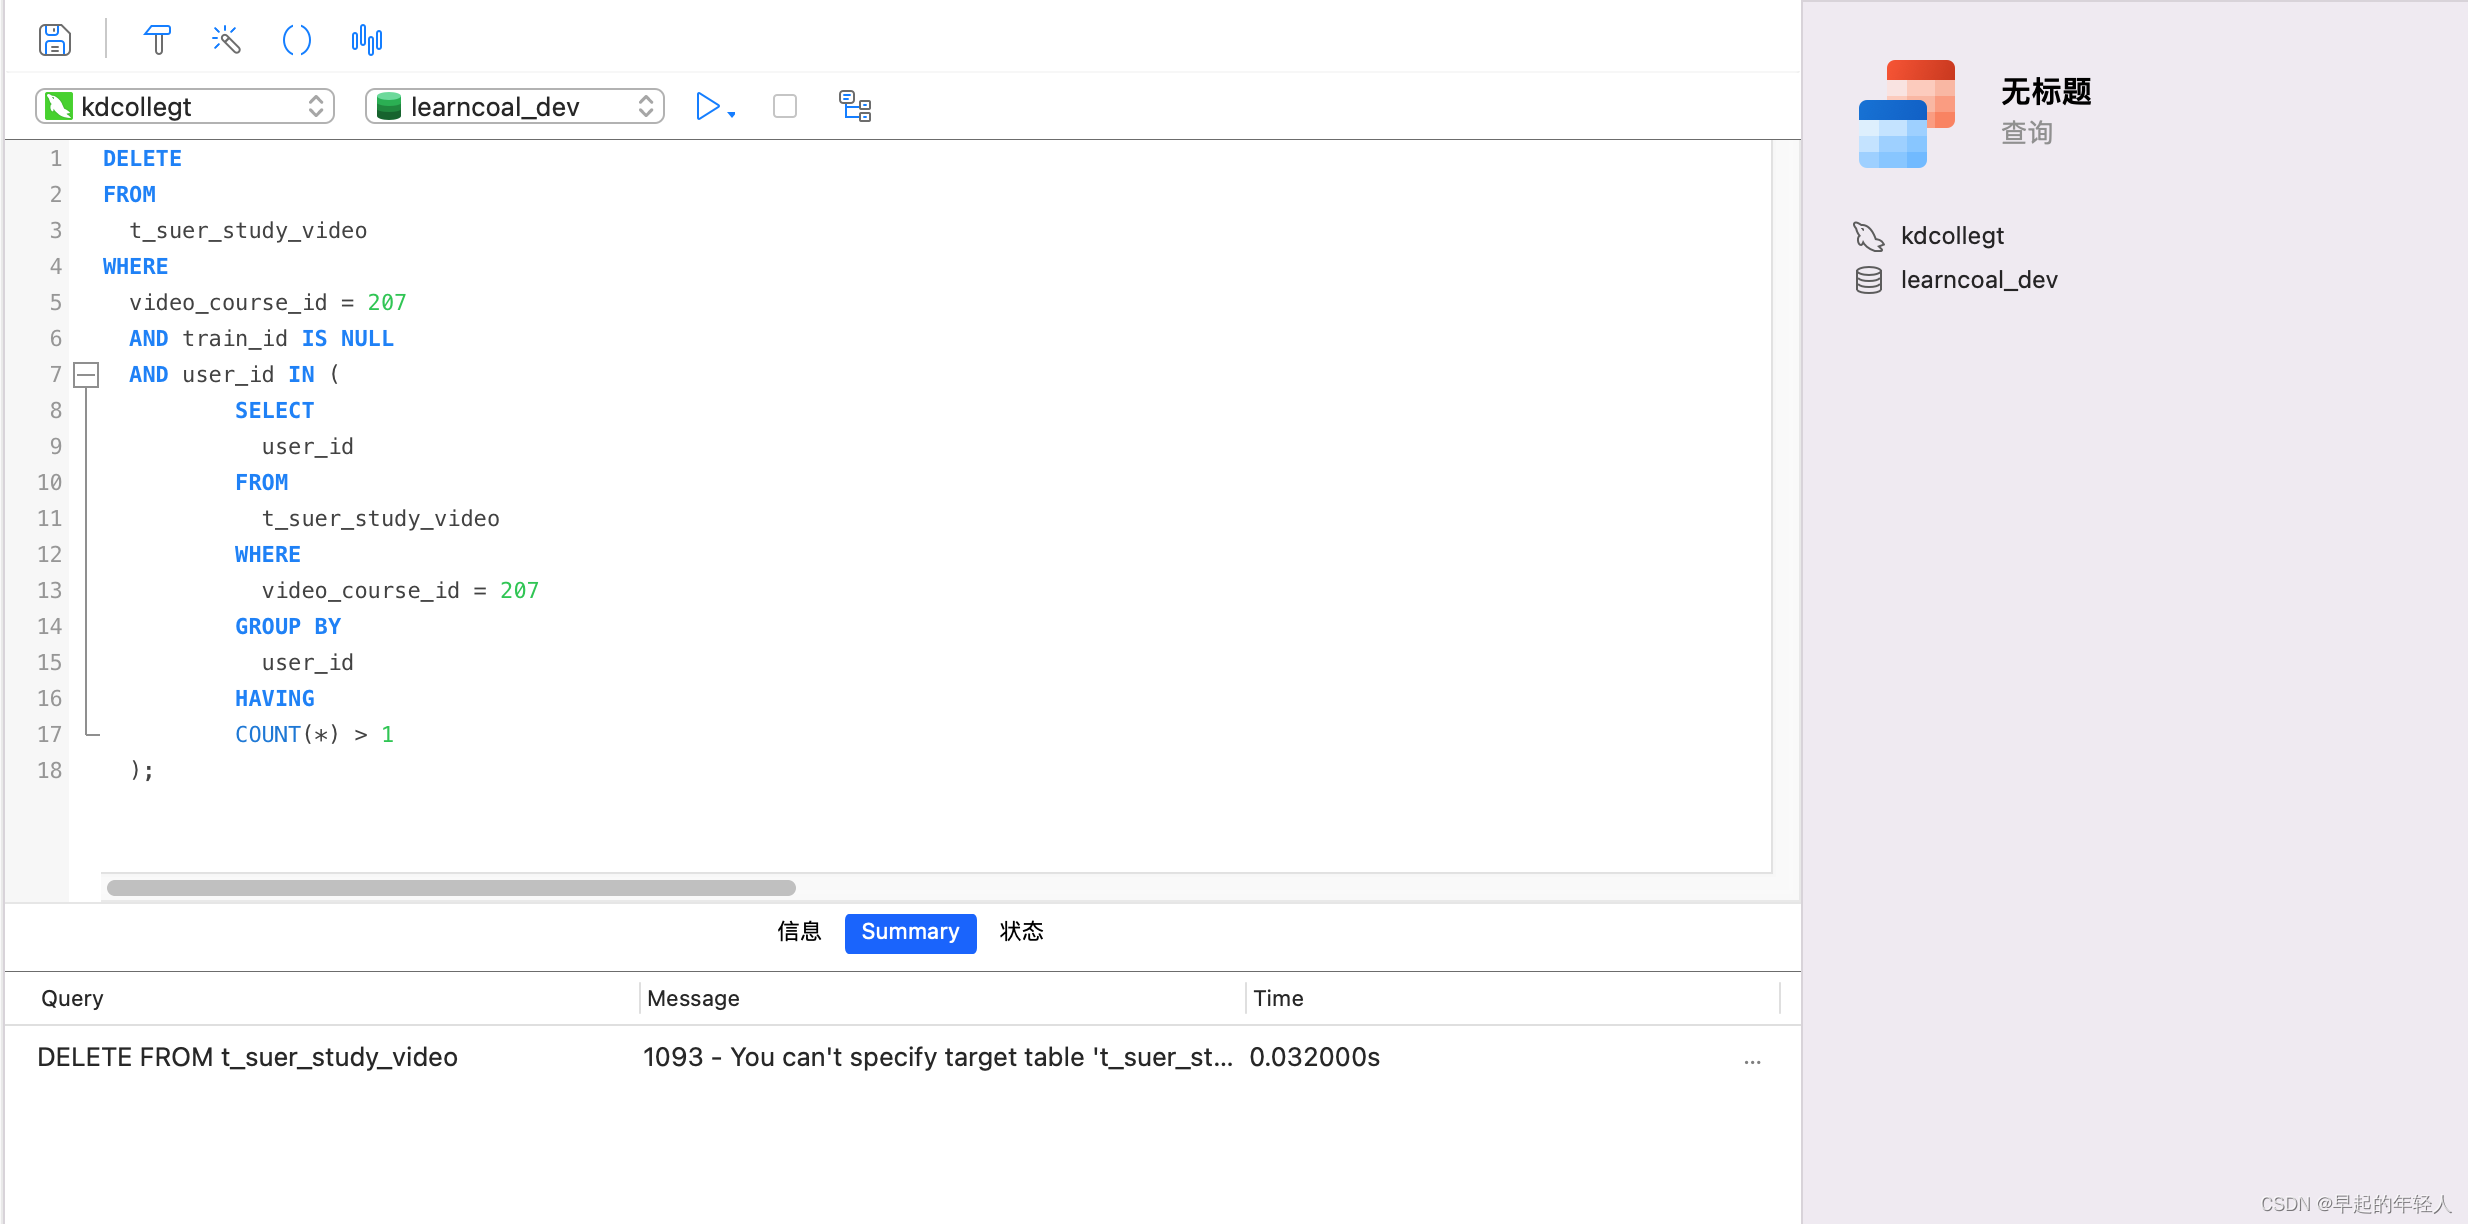
Task: Select the DELETE FROM result row
Action: tap(247, 1057)
